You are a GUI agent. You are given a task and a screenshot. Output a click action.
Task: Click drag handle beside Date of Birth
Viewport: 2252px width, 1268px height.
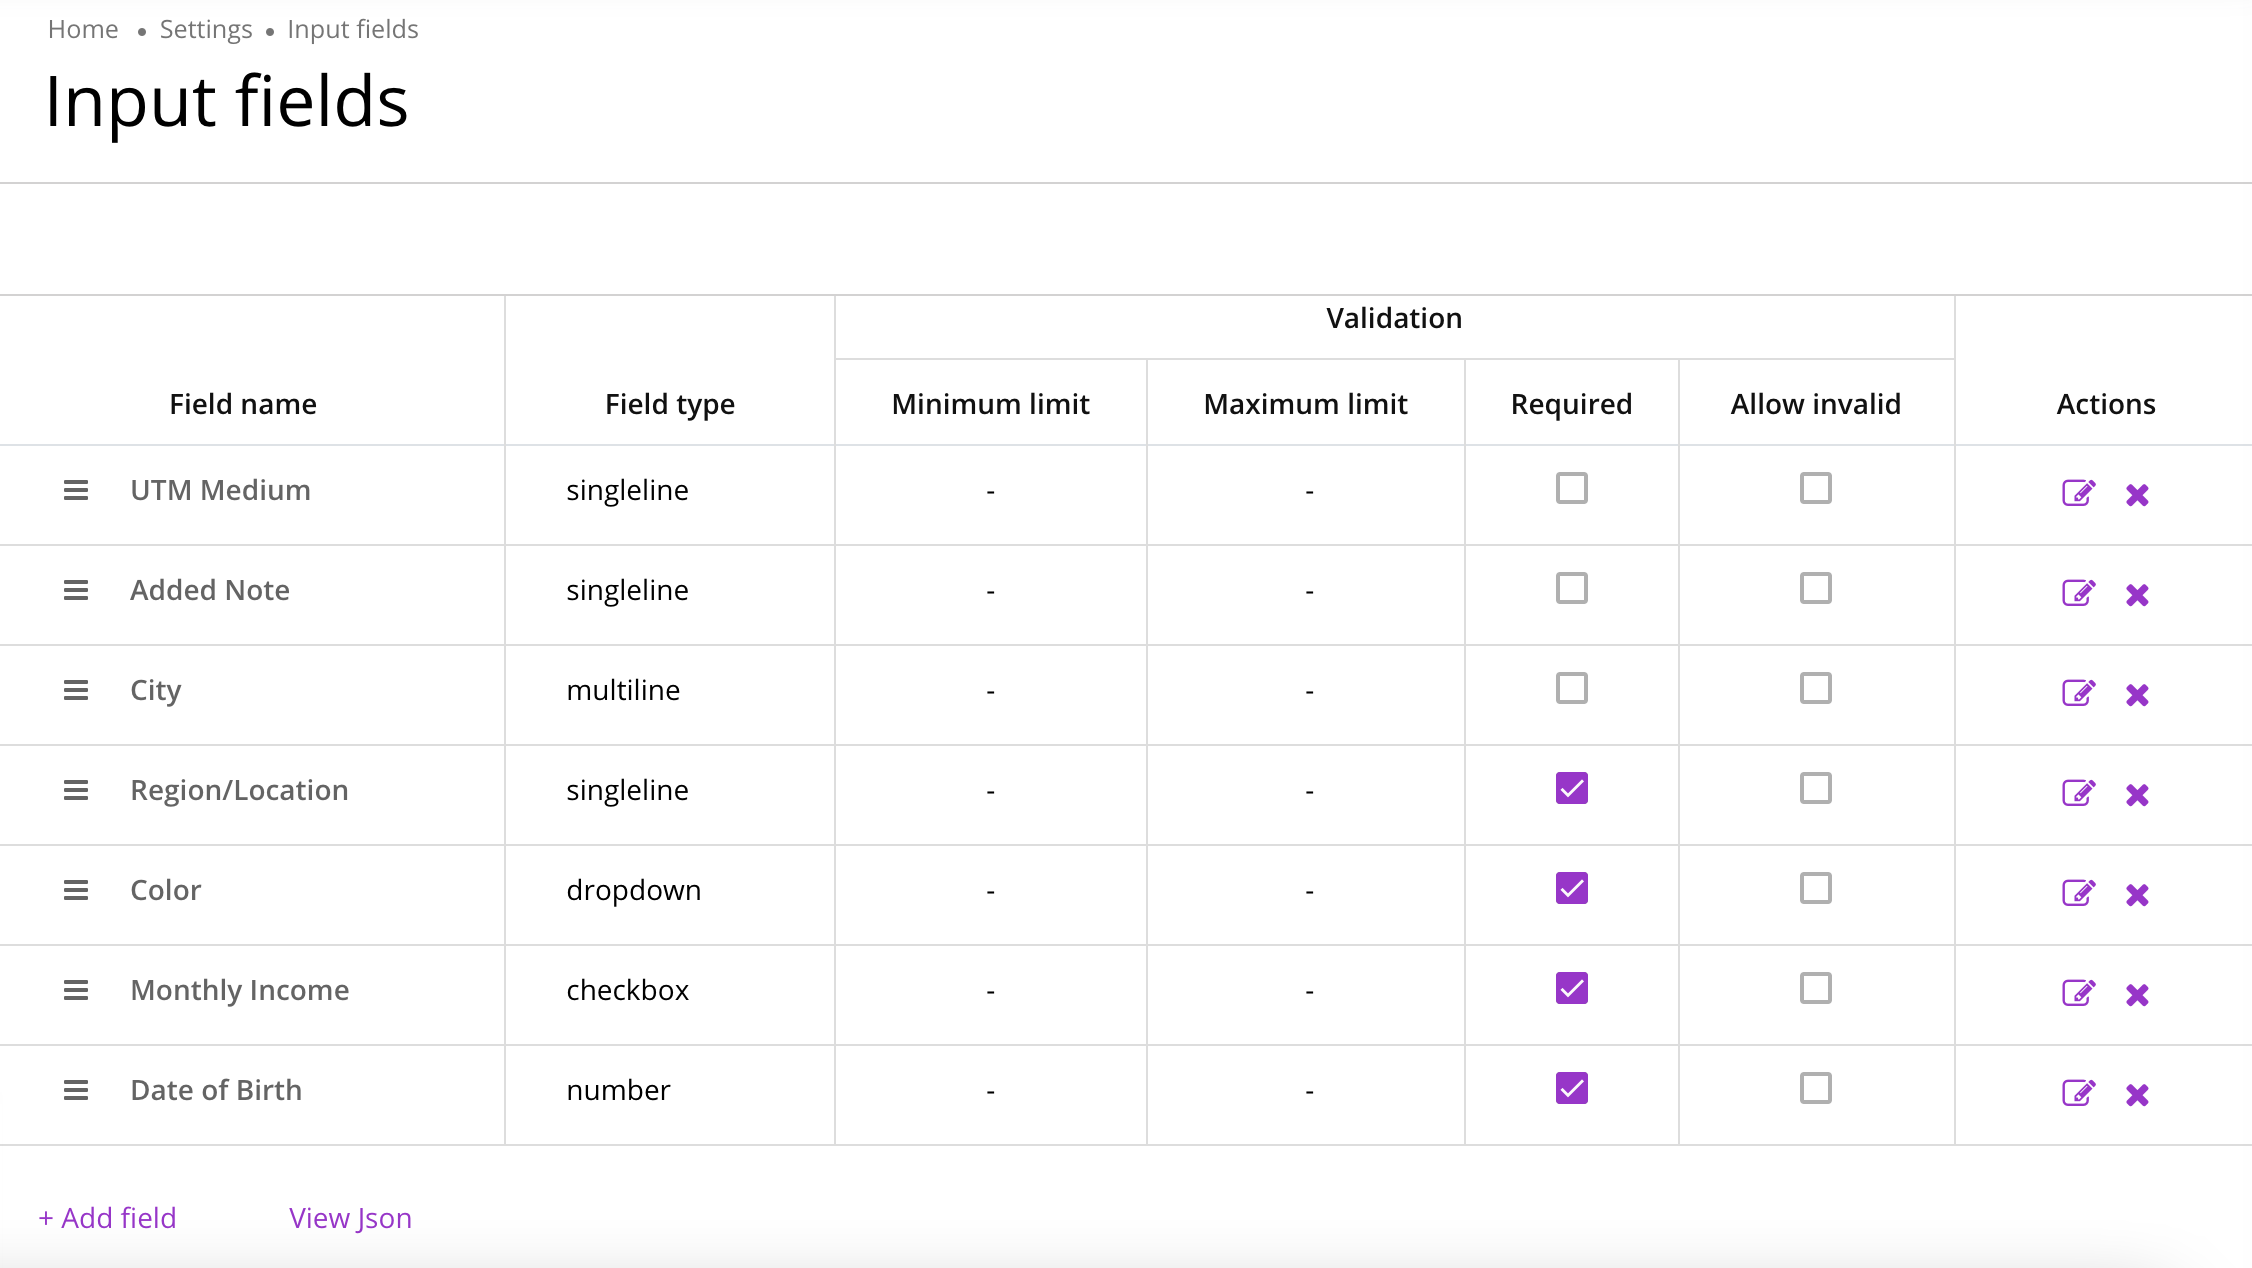[76, 1090]
